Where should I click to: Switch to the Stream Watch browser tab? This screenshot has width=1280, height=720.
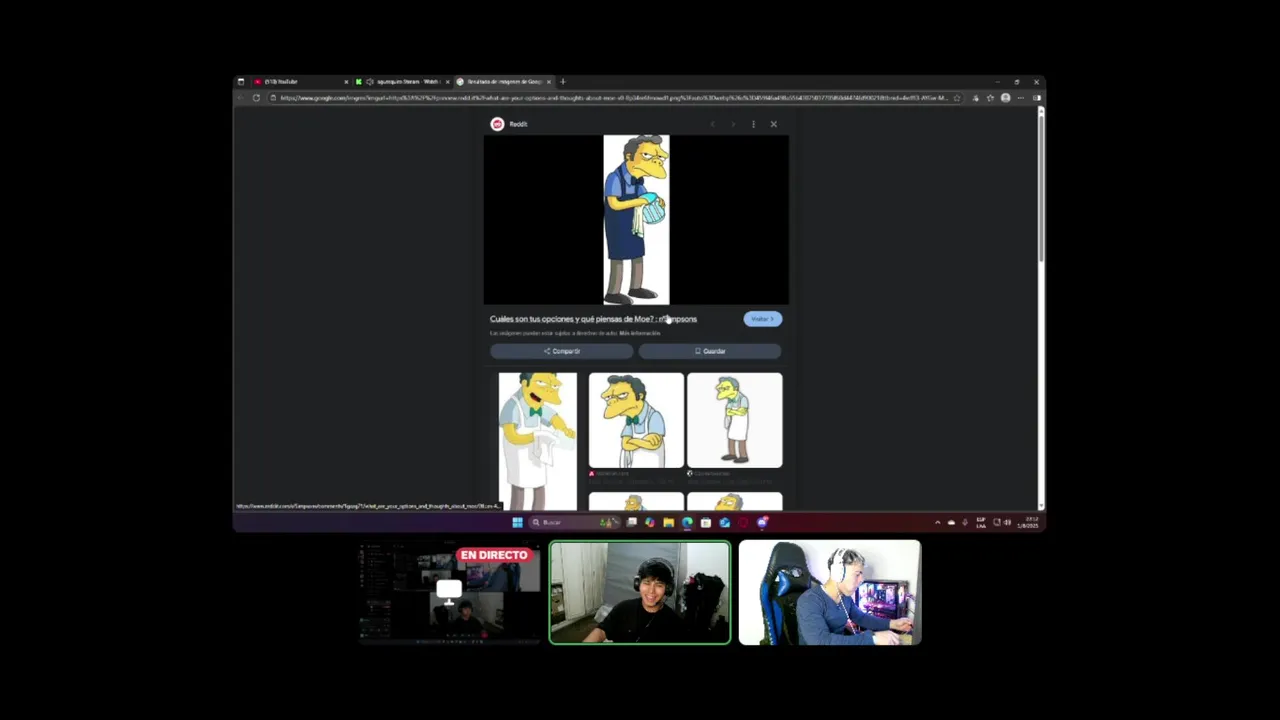(402, 82)
